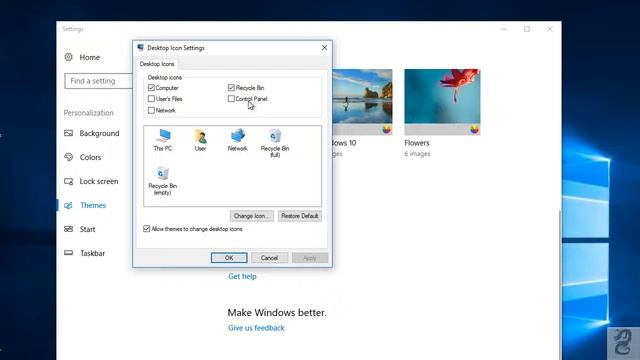The height and width of the screenshot is (360, 640).
Task: Click the Change Icon... button
Action: [x=251, y=216]
